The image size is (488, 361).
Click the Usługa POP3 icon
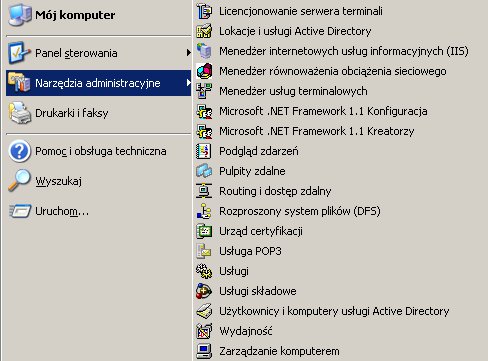point(204,251)
